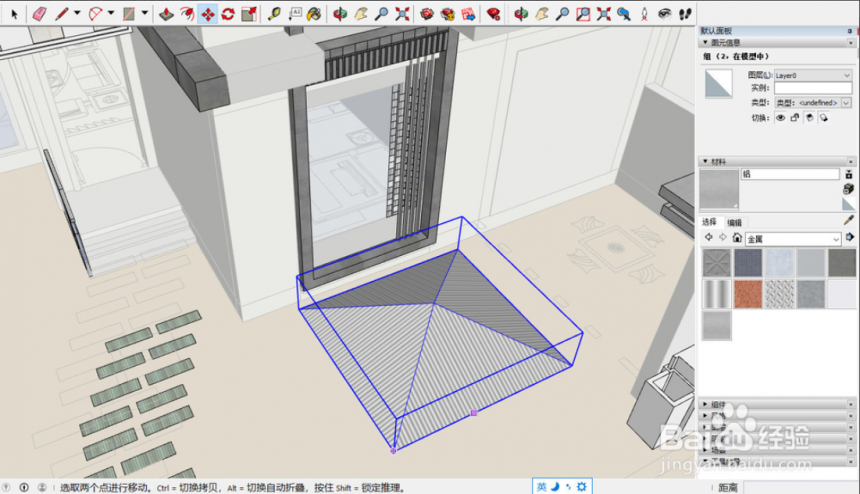Activate the Scale tool
Viewport: 860px width, 494px height.
point(249,14)
